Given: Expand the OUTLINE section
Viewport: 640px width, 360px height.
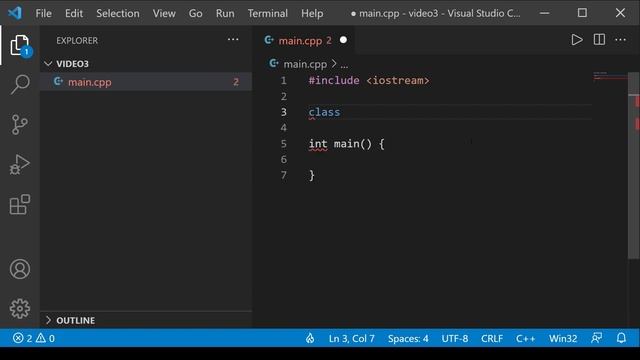Looking at the screenshot, I should pyautogui.click(x=70, y=320).
